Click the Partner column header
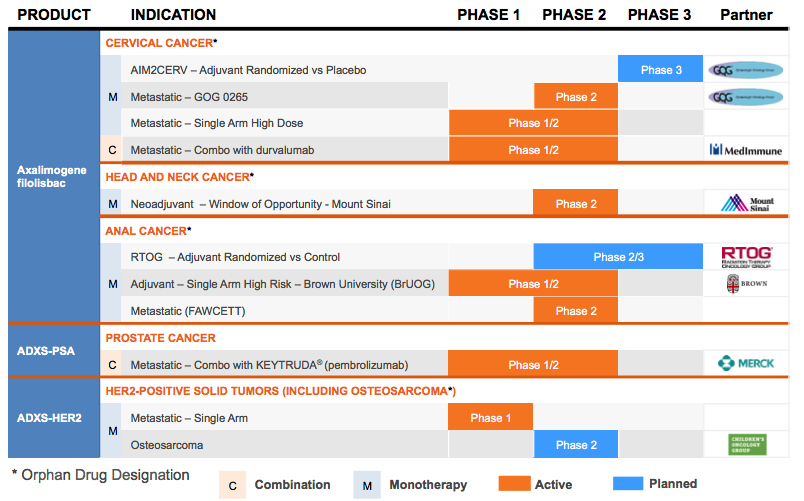Image resolution: width=804 pixels, height=501 pixels. coord(746,15)
